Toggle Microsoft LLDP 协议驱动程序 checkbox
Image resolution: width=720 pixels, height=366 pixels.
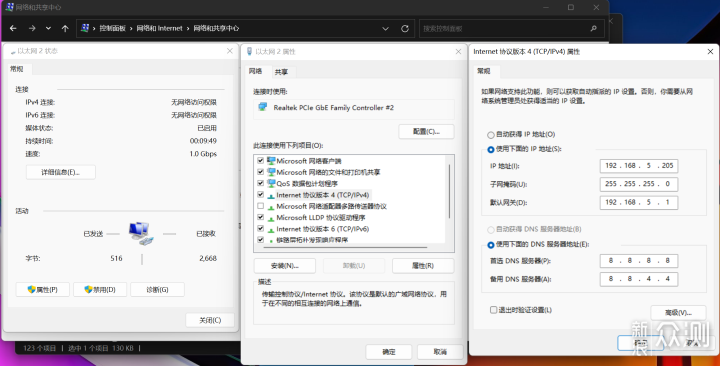tap(260, 217)
